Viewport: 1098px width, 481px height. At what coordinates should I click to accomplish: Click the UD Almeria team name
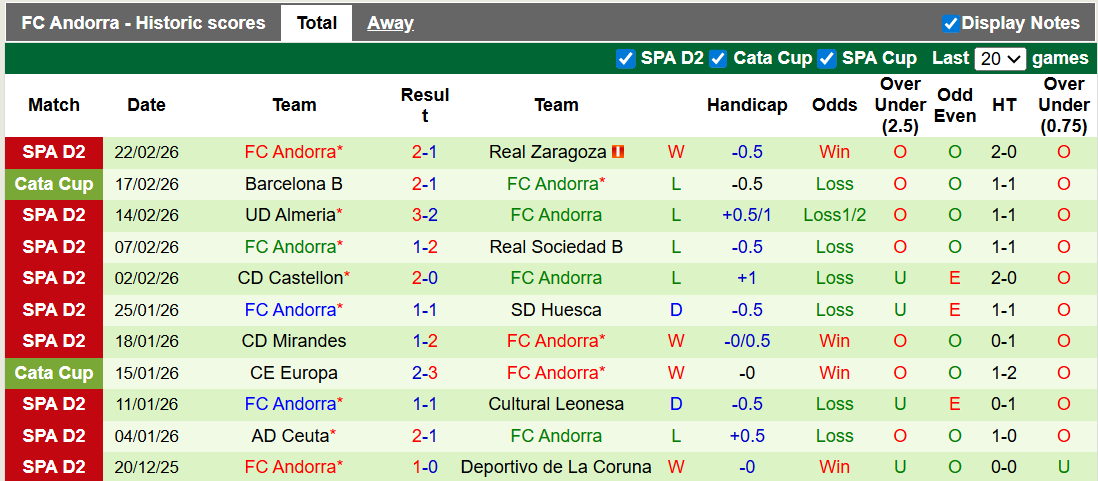(x=289, y=215)
